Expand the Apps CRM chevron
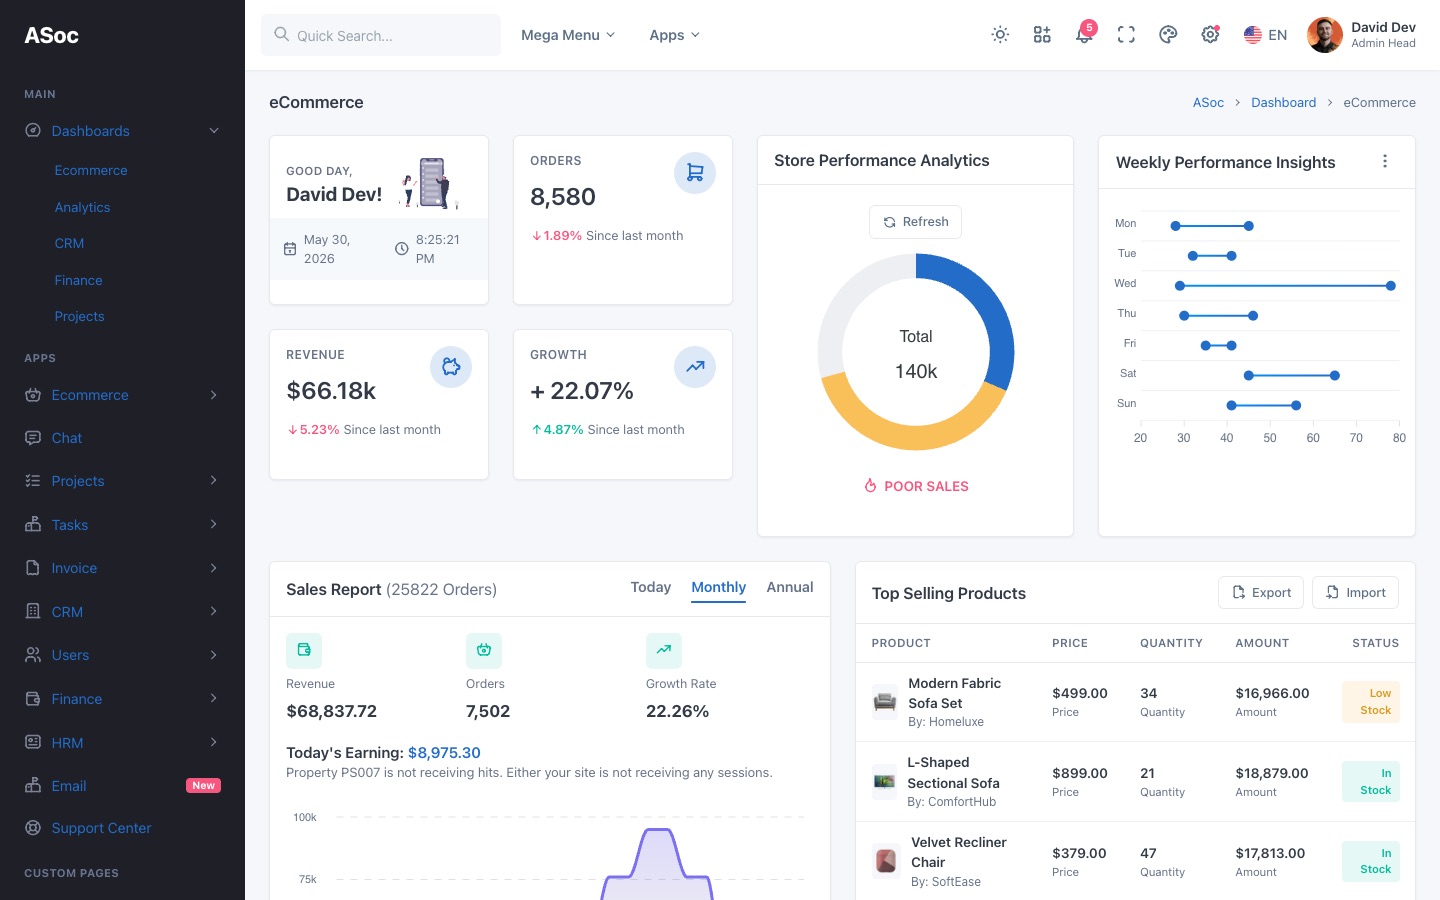The width and height of the screenshot is (1440, 900). (x=213, y=612)
